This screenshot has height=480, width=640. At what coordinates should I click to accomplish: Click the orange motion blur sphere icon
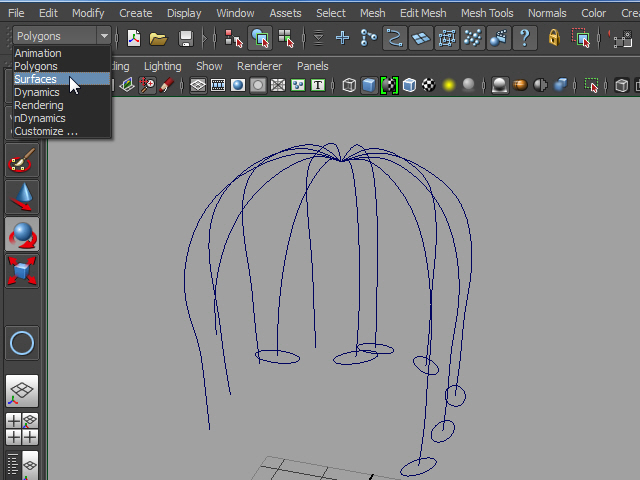[x=520, y=85]
